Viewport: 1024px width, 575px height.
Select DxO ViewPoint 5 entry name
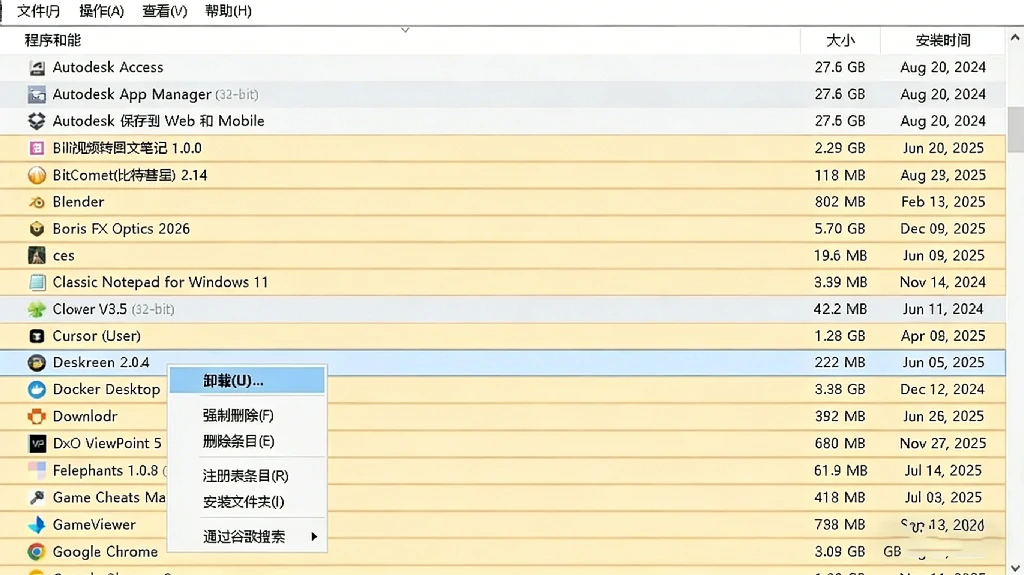(107, 444)
